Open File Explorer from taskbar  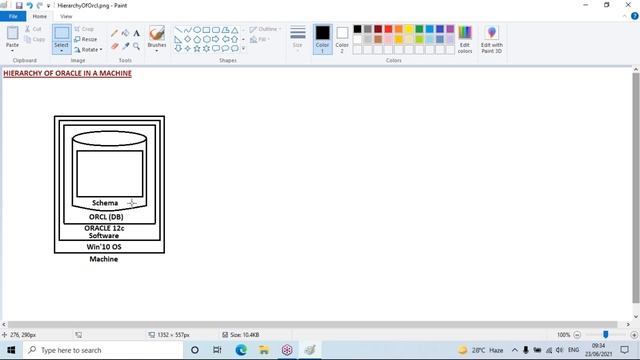pyautogui.click(x=264, y=350)
